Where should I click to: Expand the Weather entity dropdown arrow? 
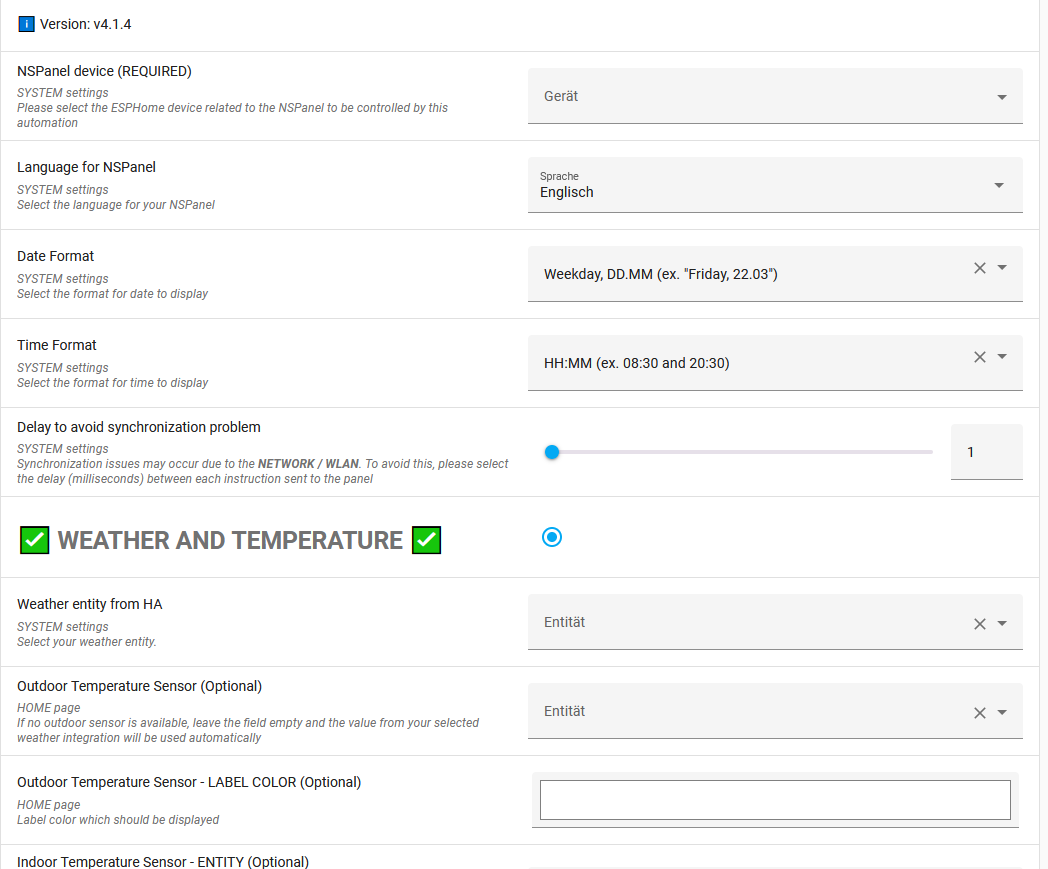[x=1002, y=624]
